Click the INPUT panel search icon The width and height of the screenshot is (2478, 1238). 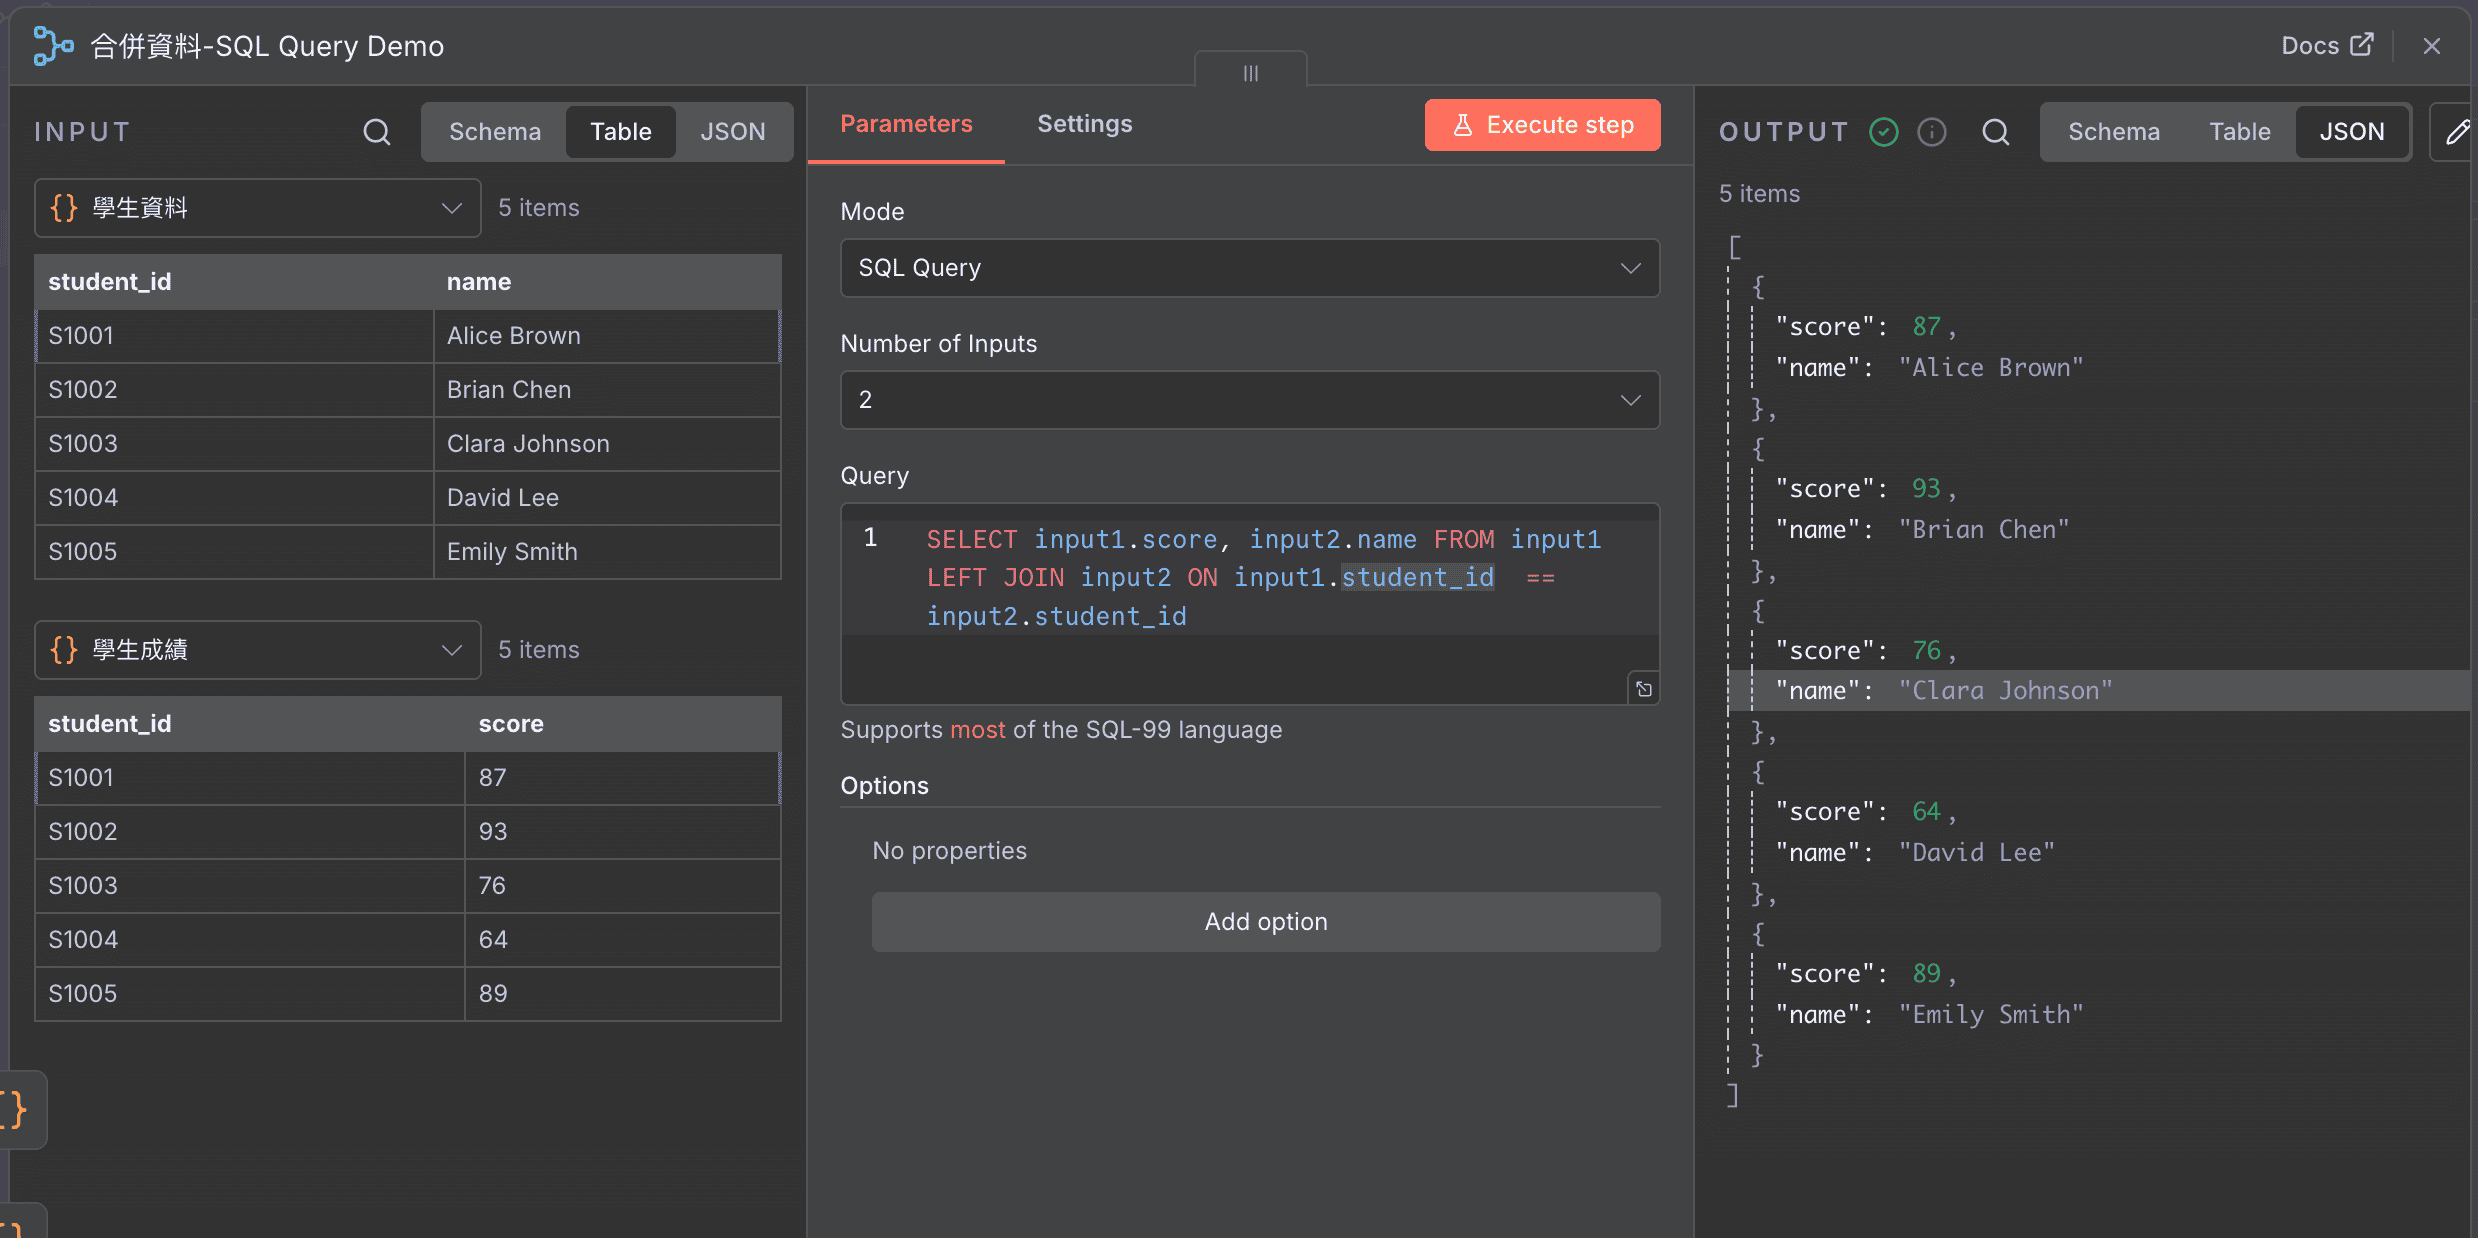coord(376,131)
